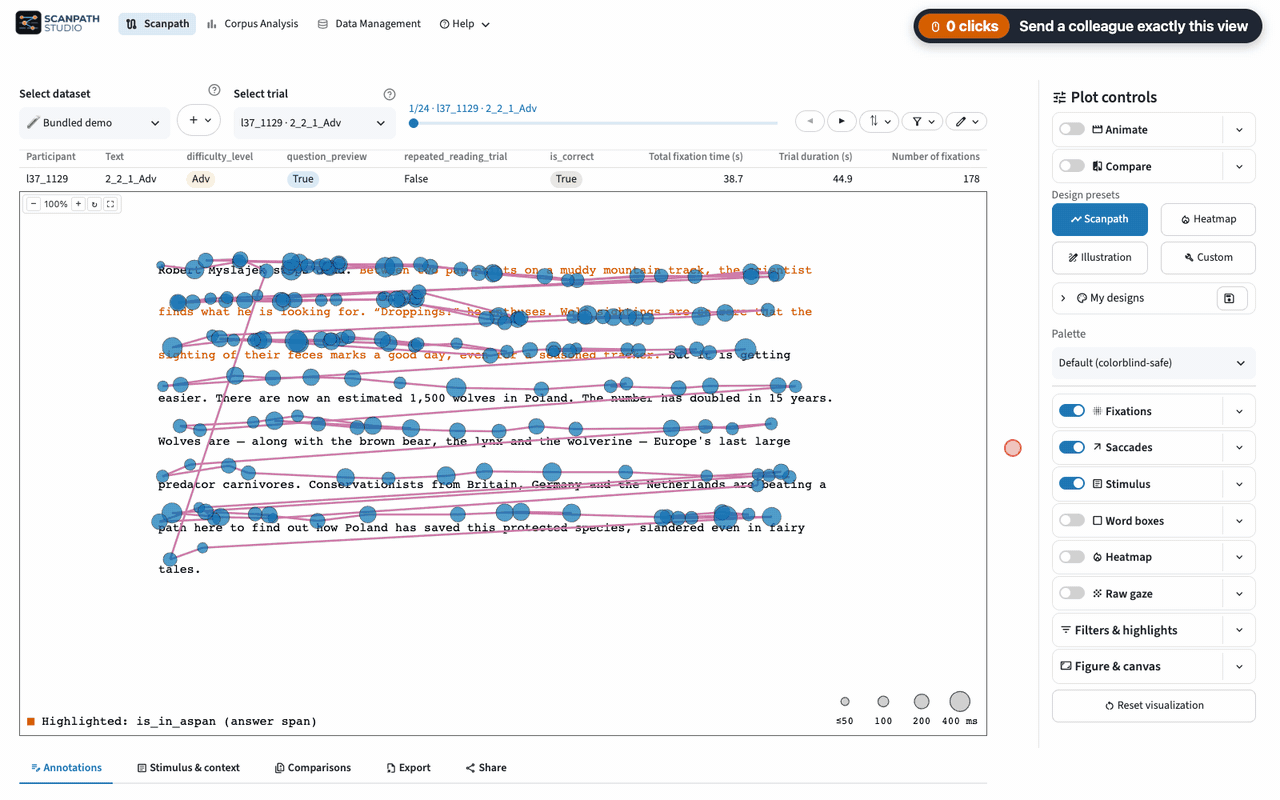Zoom out the scanpath plot
This screenshot has width=1280, height=800.
point(33,204)
